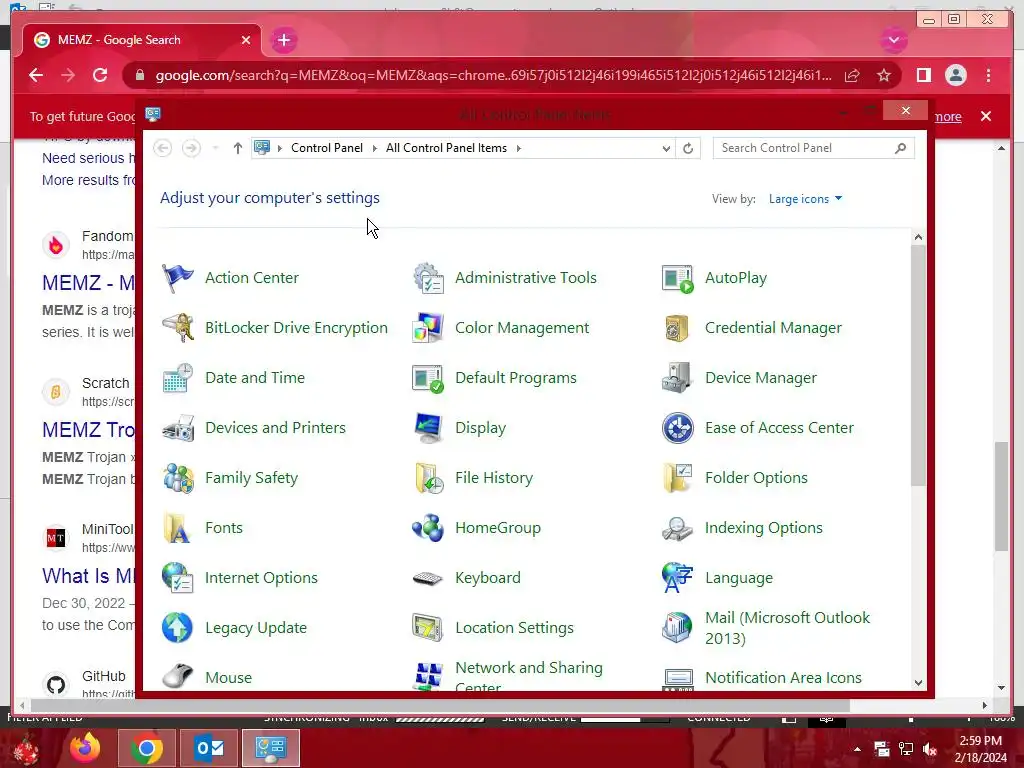Screen dimensions: 1024x768
Task: Open the Date and Time icon
Action: coord(178,378)
